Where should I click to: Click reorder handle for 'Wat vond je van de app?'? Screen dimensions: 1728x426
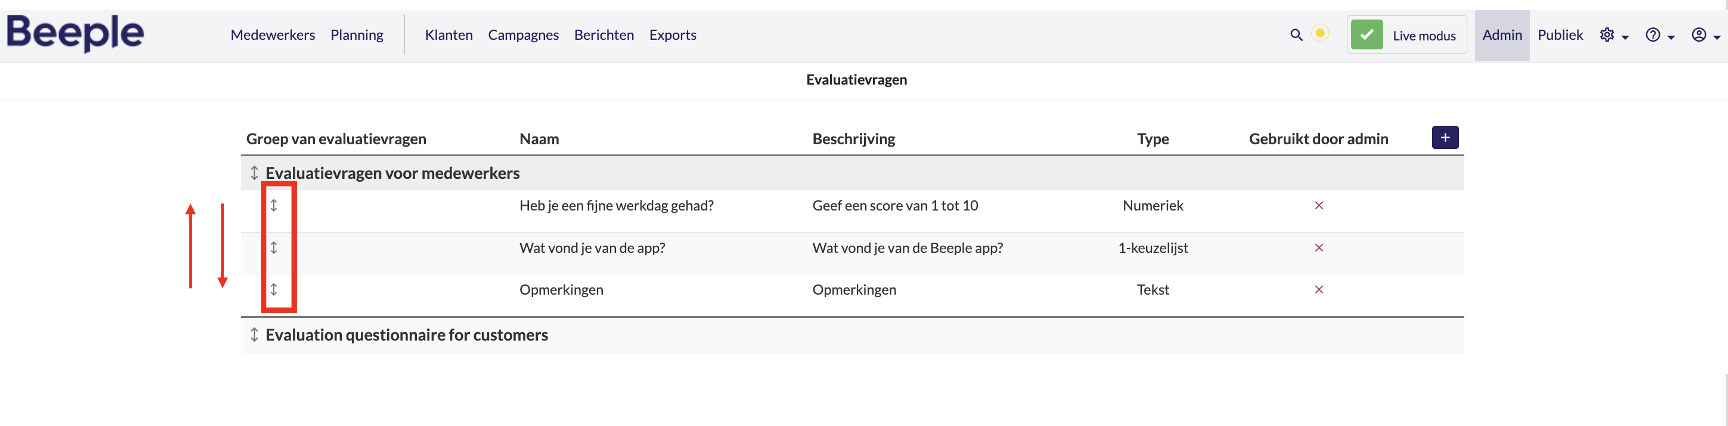click(x=274, y=247)
